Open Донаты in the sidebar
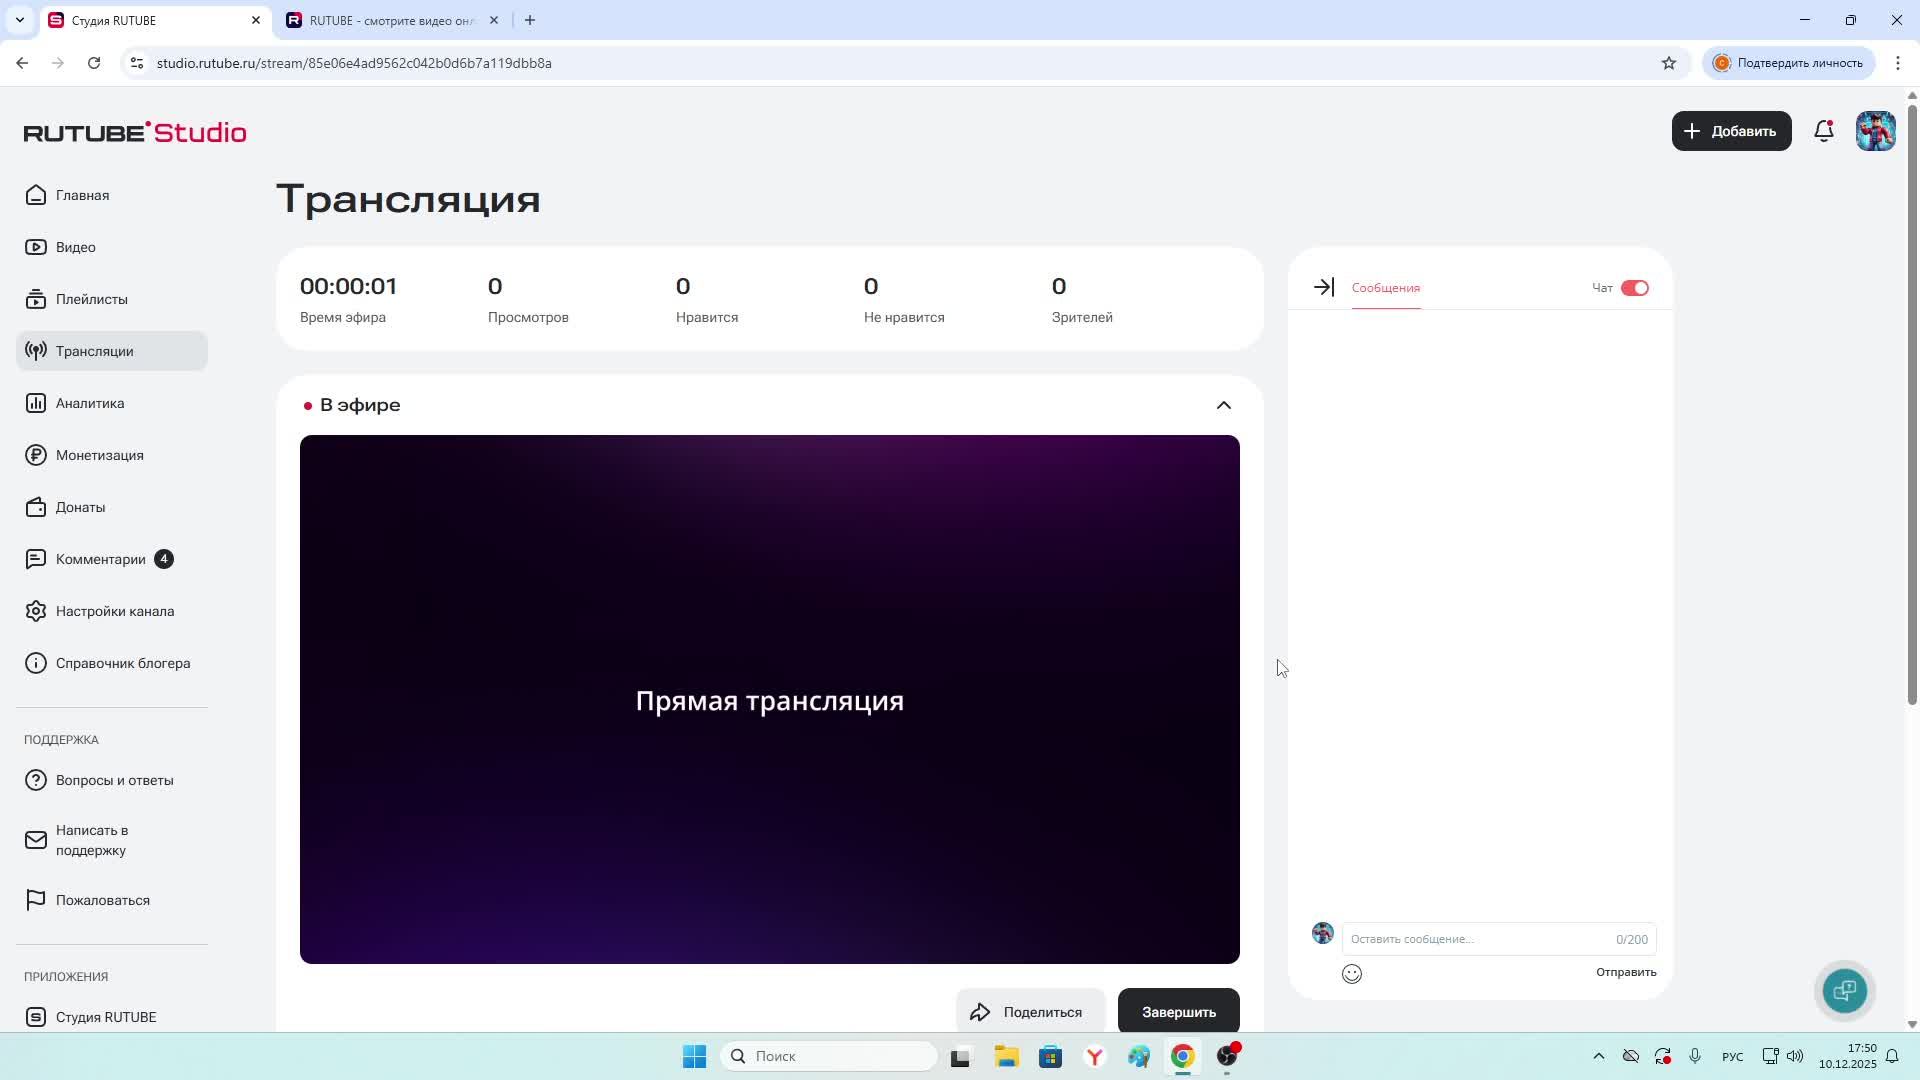1920x1080 pixels. click(80, 507)
